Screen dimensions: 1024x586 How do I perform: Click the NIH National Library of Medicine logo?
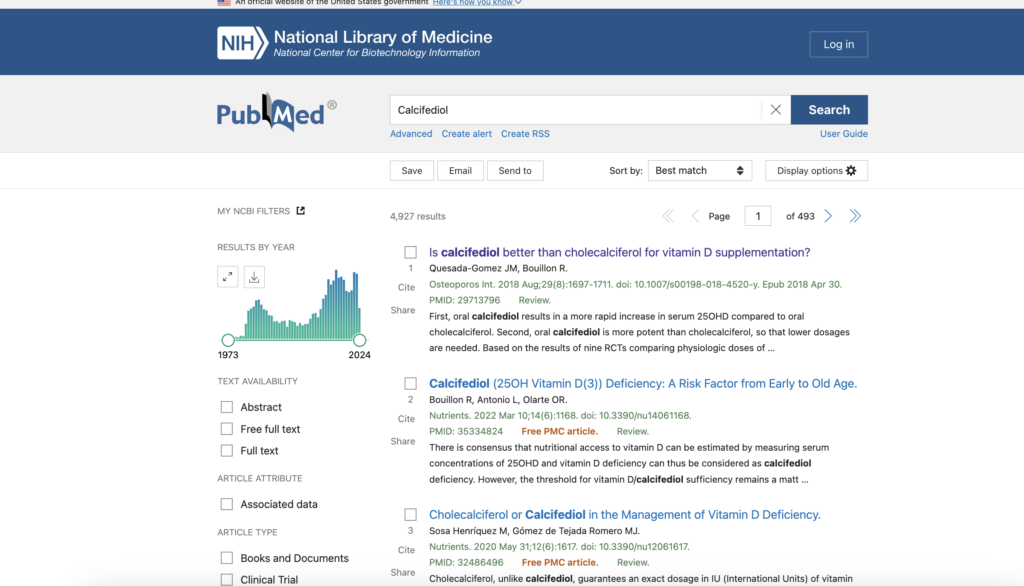pos(355,43)
